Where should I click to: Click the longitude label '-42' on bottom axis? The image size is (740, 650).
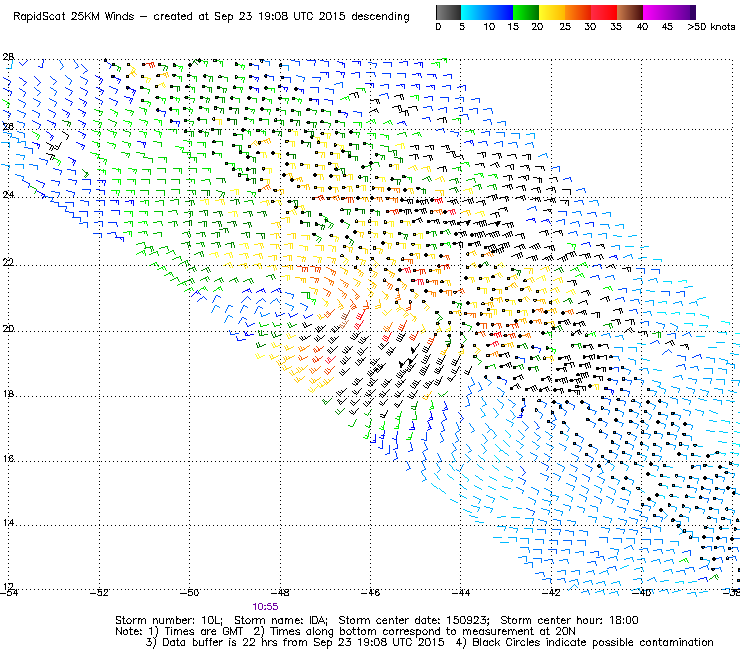tap(551, 593)
